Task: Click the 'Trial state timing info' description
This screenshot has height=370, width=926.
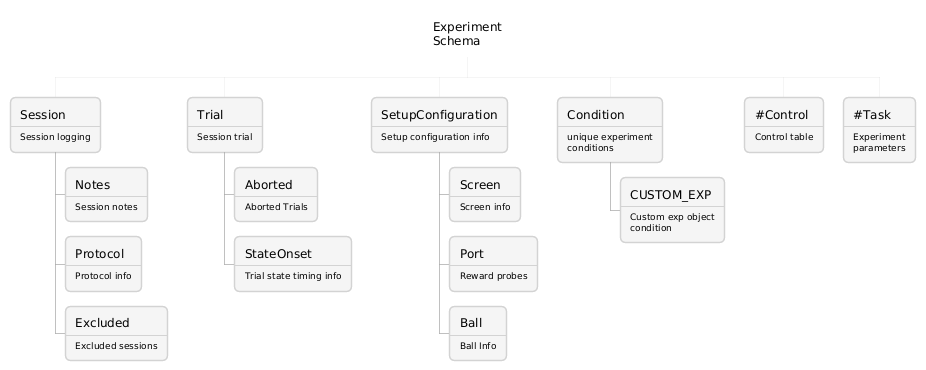Action: coord(293,276)
